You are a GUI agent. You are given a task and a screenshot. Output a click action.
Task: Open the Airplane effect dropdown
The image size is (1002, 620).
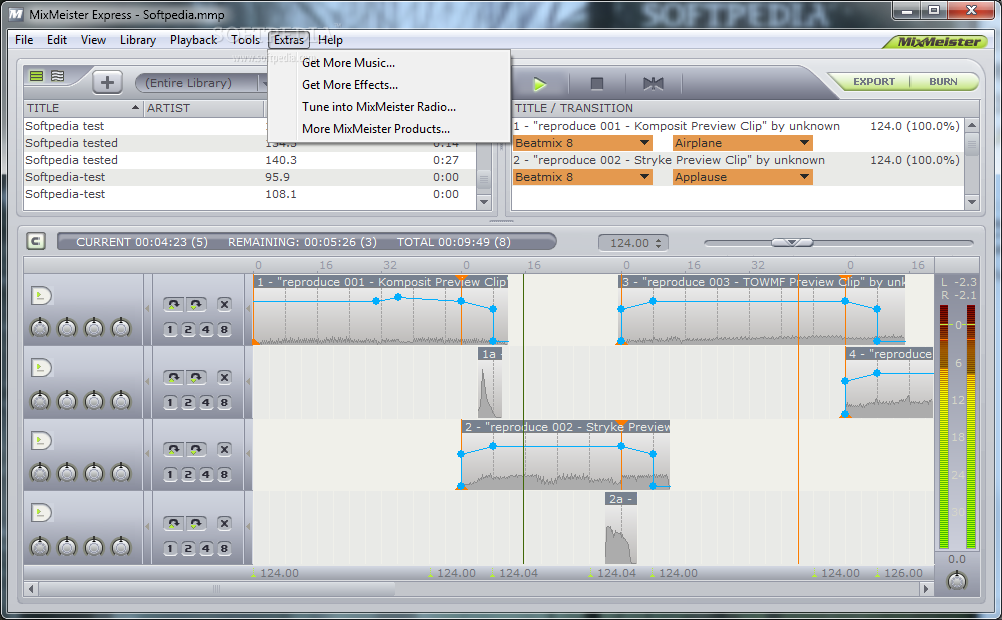tap(743, 143)
